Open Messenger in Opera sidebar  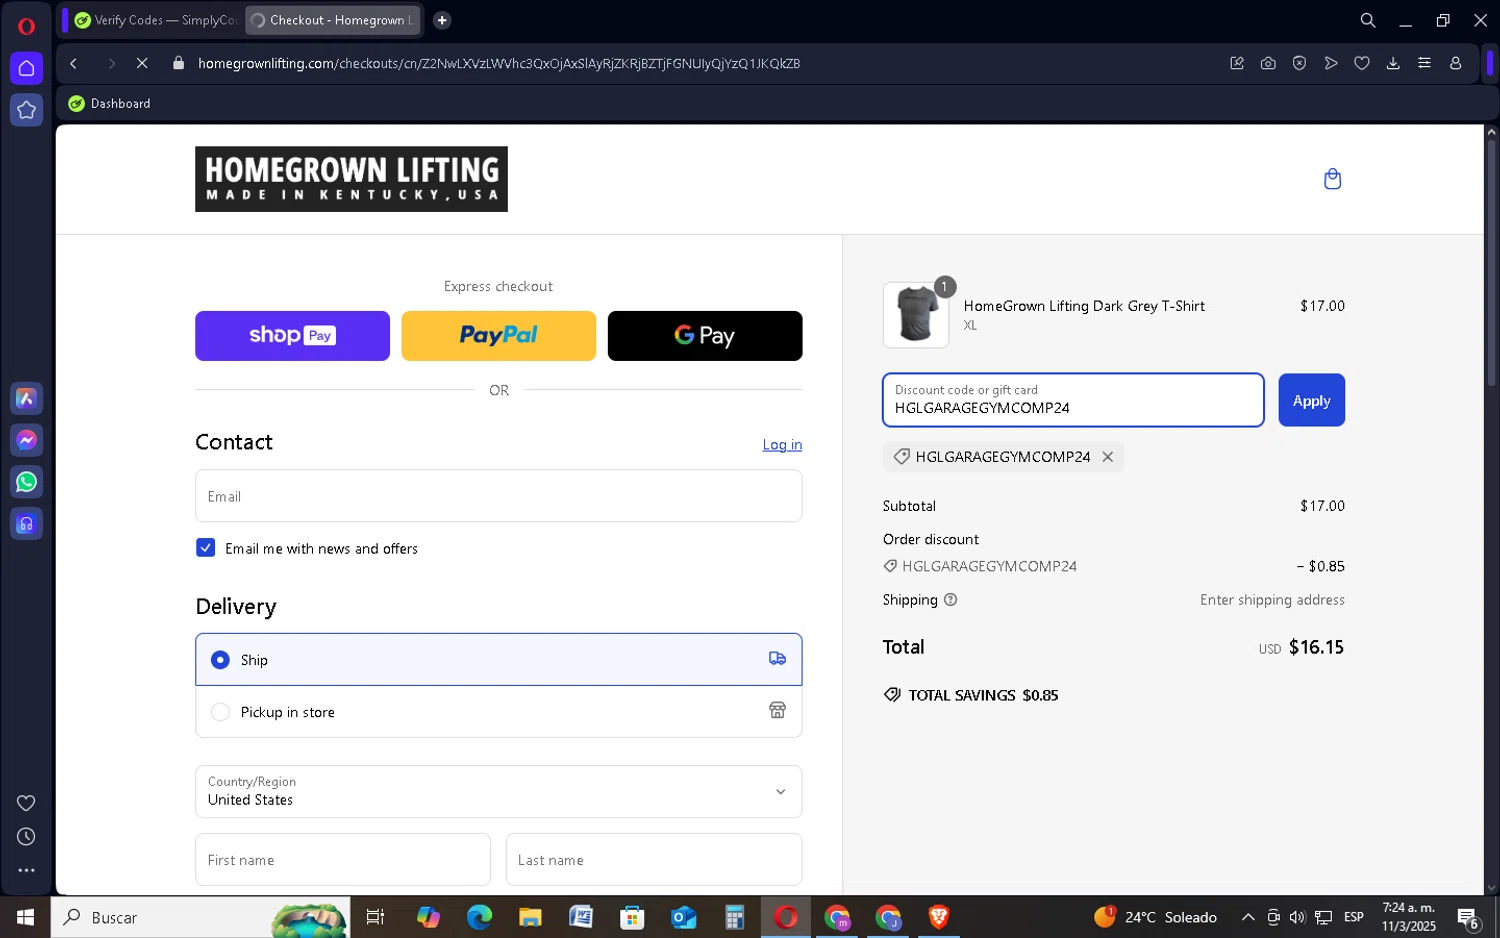pyautogui.click(x=26, y=440)
